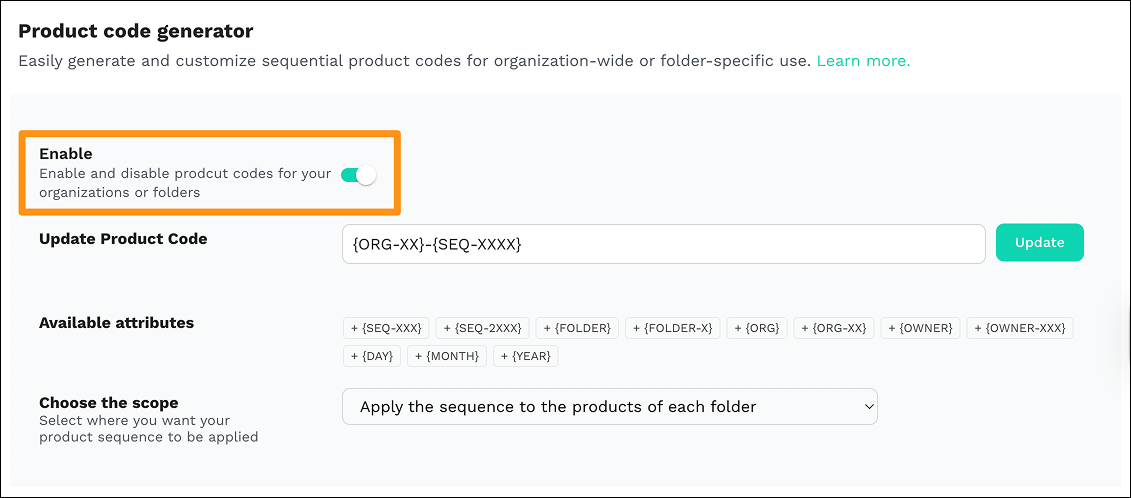
Task: Insert the {OWNER-XXX} attribute chip
Action: coord(1019,328)
